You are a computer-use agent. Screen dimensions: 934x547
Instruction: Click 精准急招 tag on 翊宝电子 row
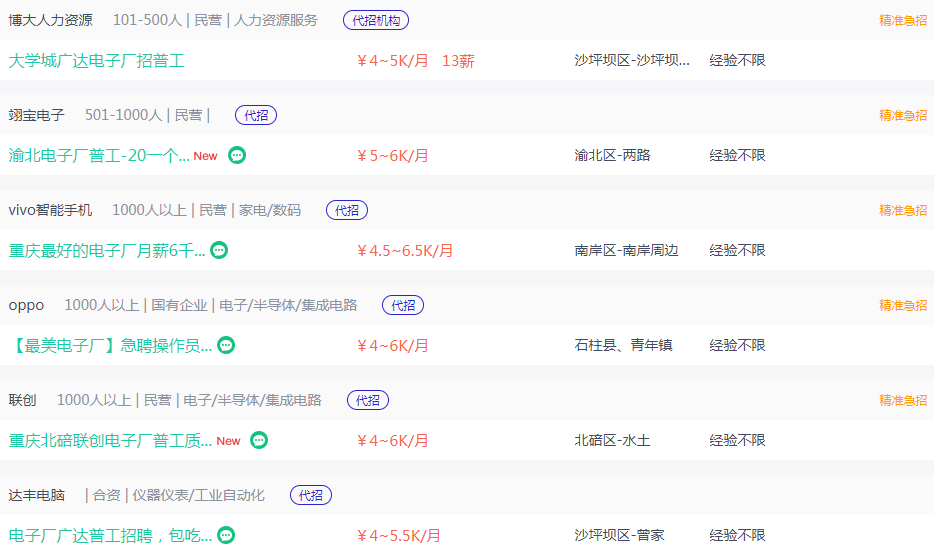click(903, 115)
